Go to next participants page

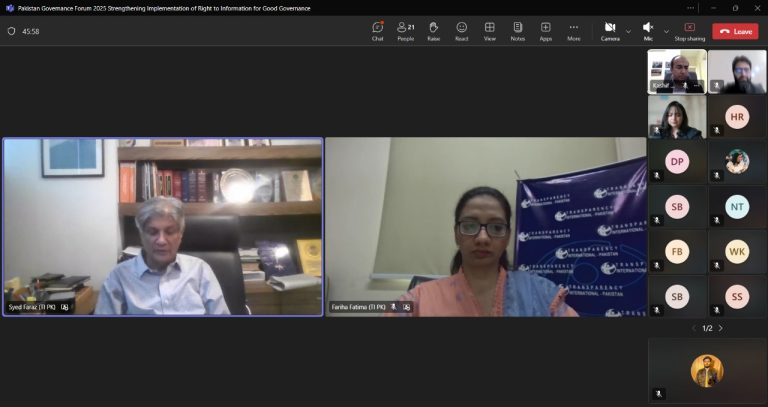click(721, 328)
